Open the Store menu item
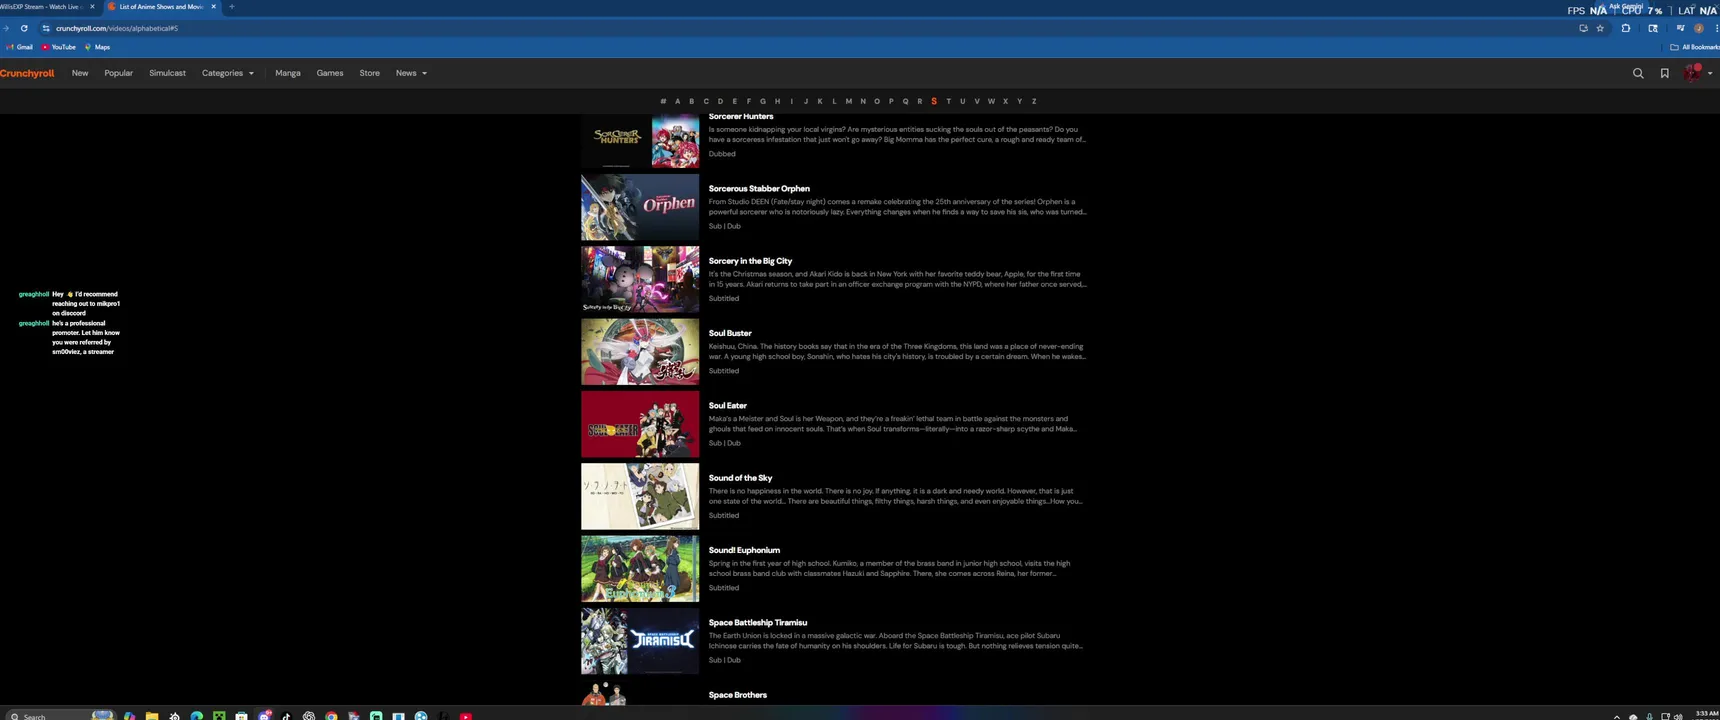This screenshot has width=1720, height=720. [369, 73]
